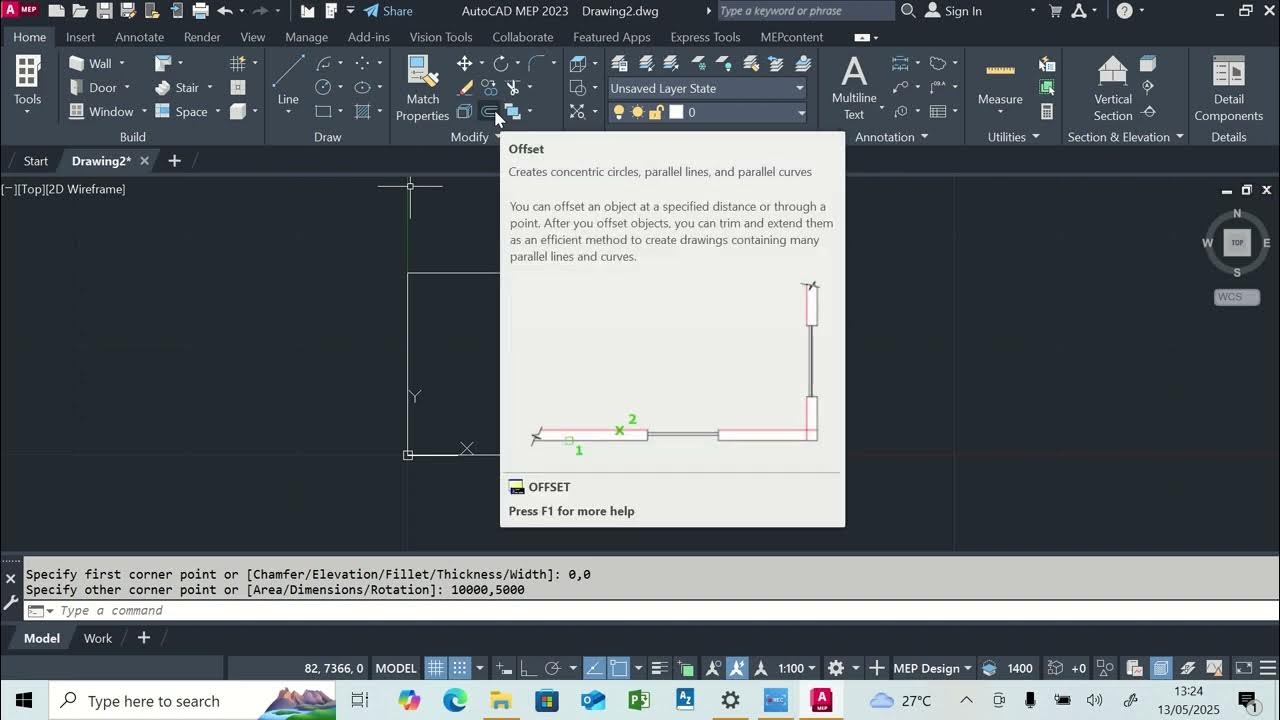
Task: Open the Unsaved Layer State dropdown
Action: [x=798, y=88]
